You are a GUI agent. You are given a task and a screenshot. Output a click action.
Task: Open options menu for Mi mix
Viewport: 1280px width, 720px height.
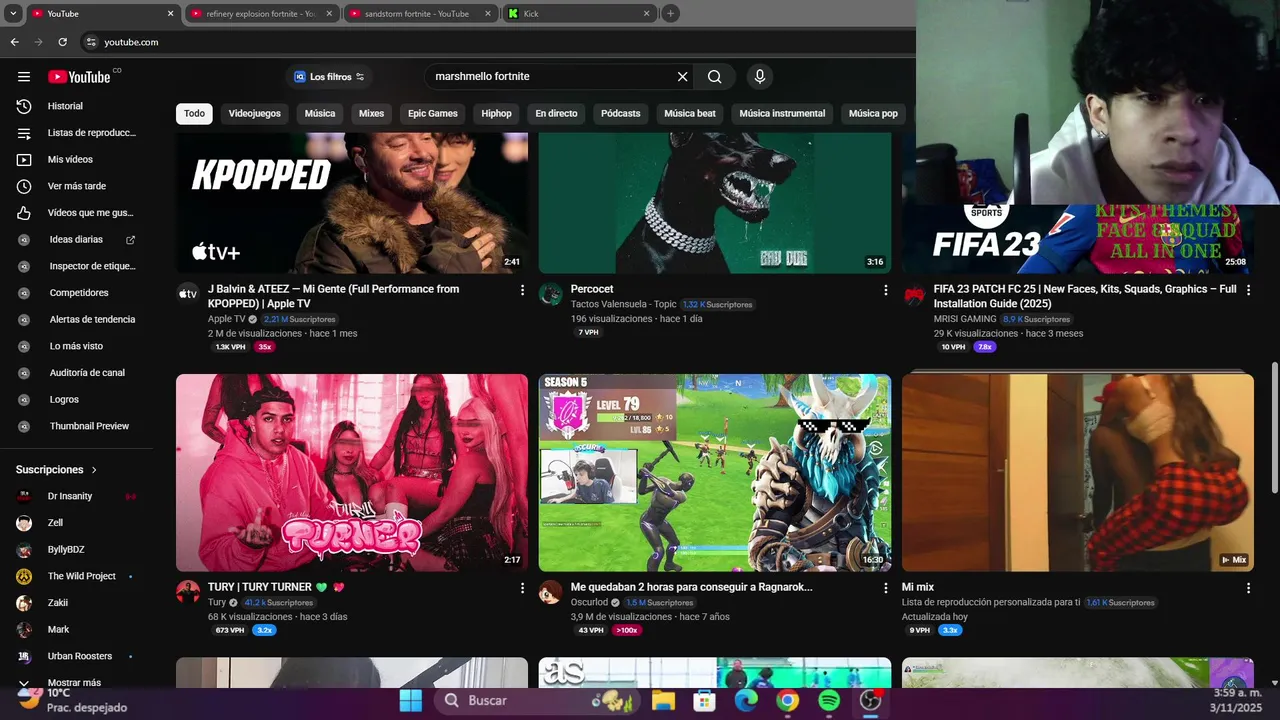point(1248,588)
